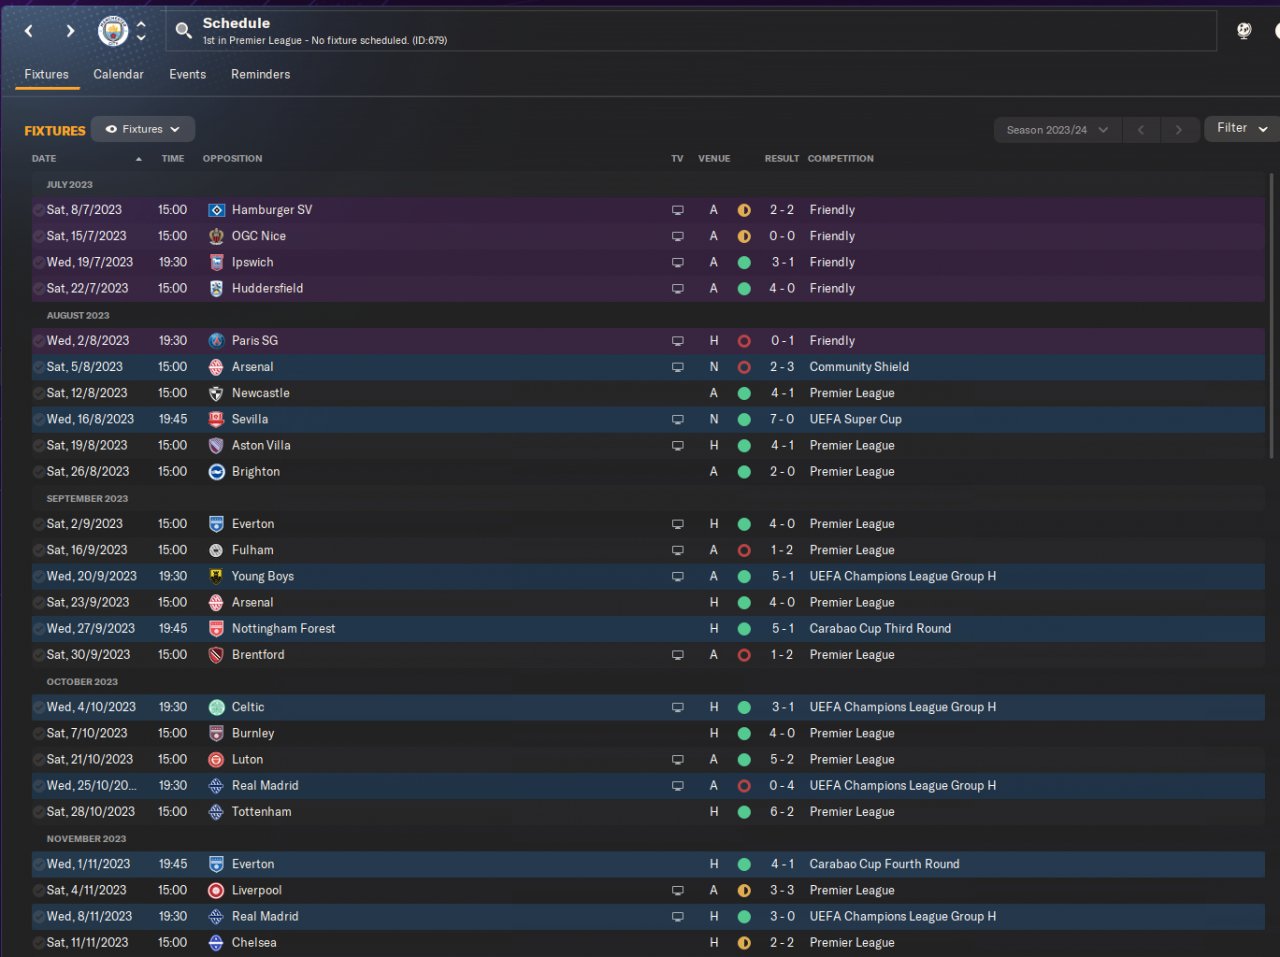Tick the check circle for Hamburger SV fixture

[38, 211]
